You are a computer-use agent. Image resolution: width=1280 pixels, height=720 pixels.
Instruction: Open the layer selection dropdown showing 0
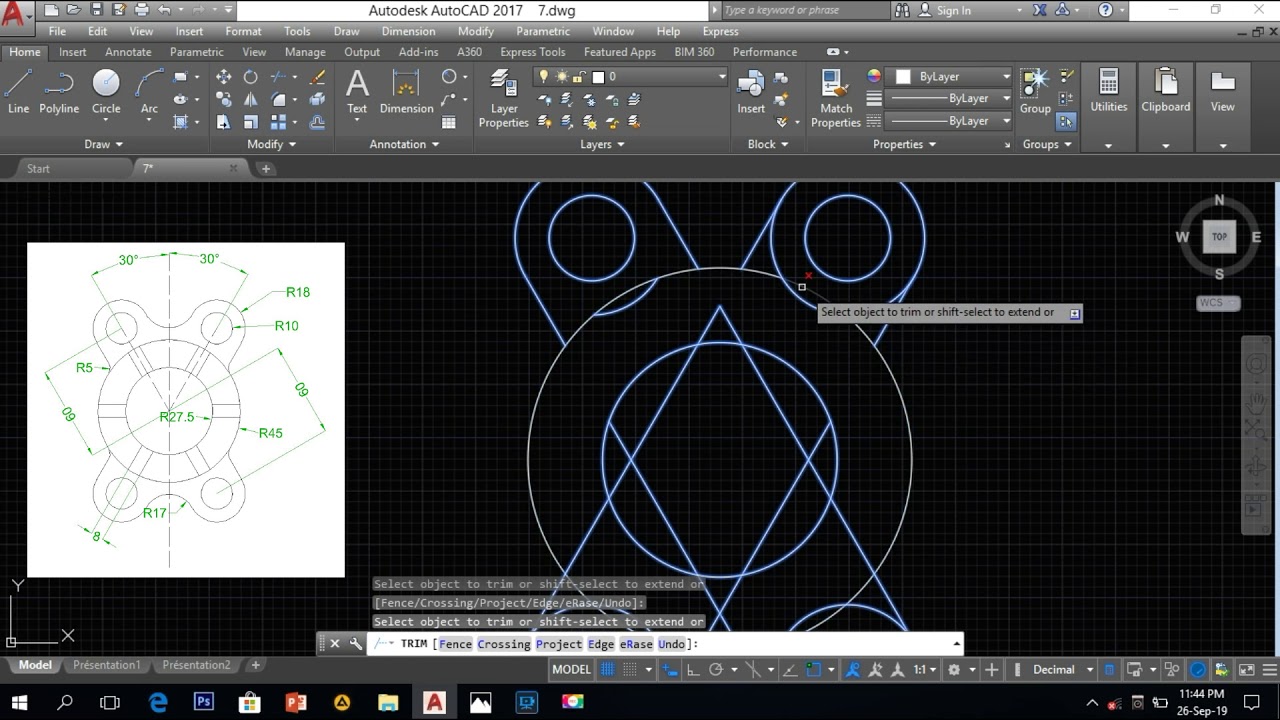630,77
